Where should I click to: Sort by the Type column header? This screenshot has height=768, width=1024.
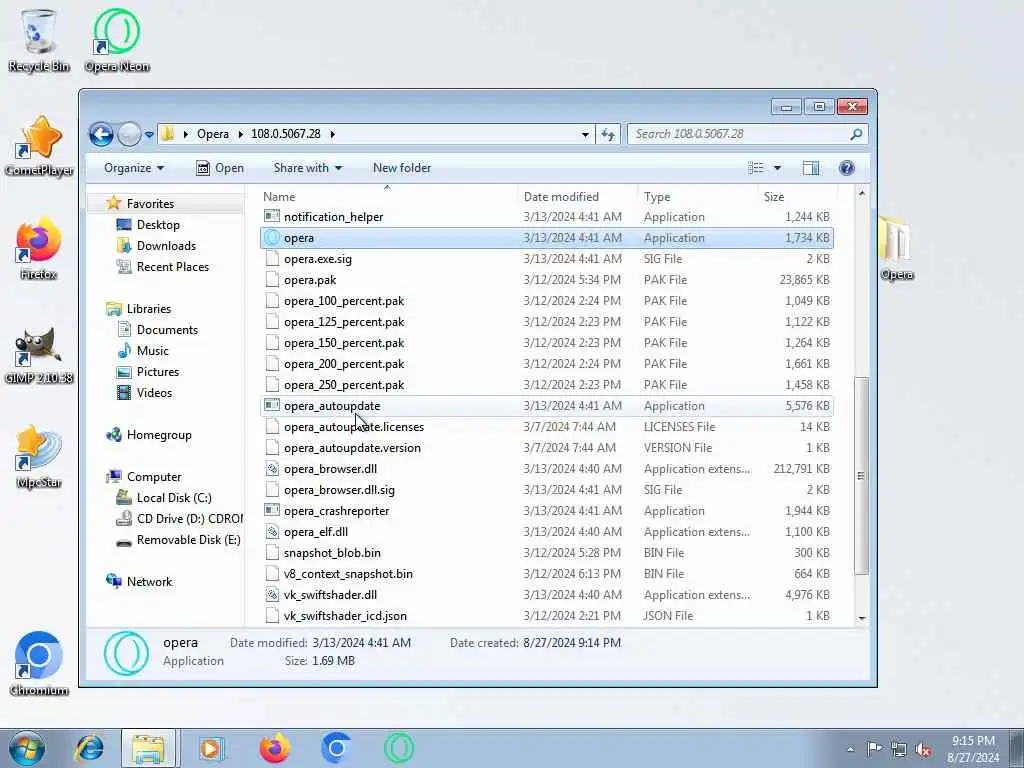coord(698,197)
